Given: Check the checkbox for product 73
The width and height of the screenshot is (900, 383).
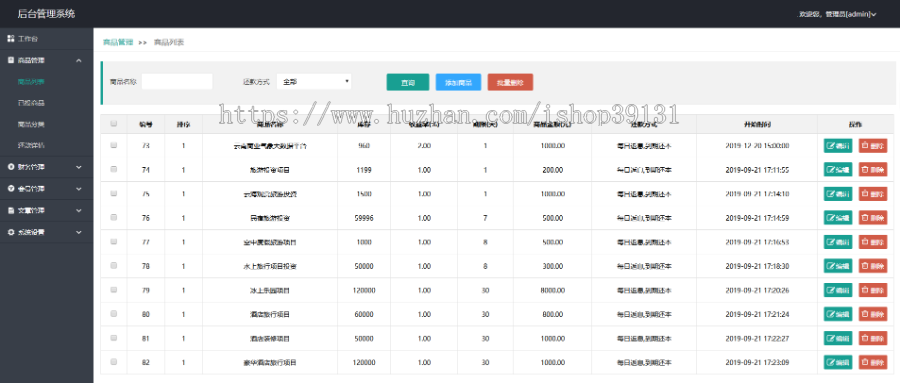Looking at the screenshot, I should [114, 145].
